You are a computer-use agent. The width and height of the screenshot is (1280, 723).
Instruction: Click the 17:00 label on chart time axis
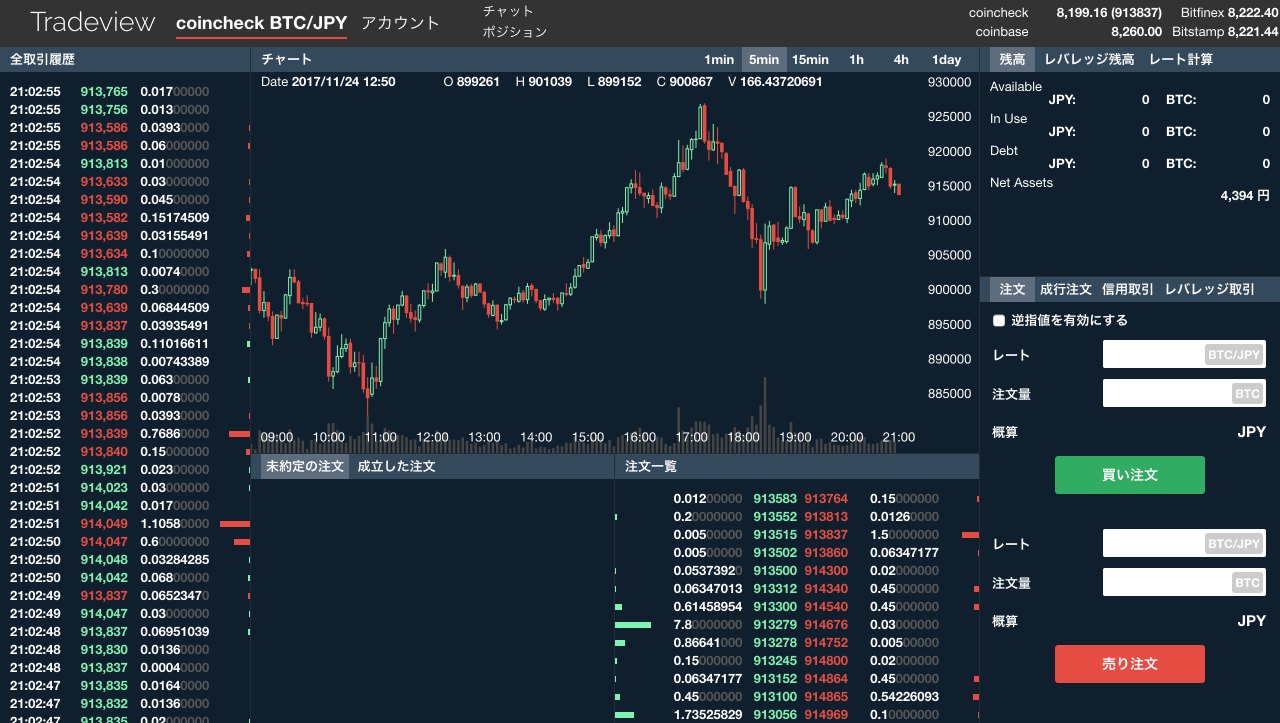click(692, 437)
